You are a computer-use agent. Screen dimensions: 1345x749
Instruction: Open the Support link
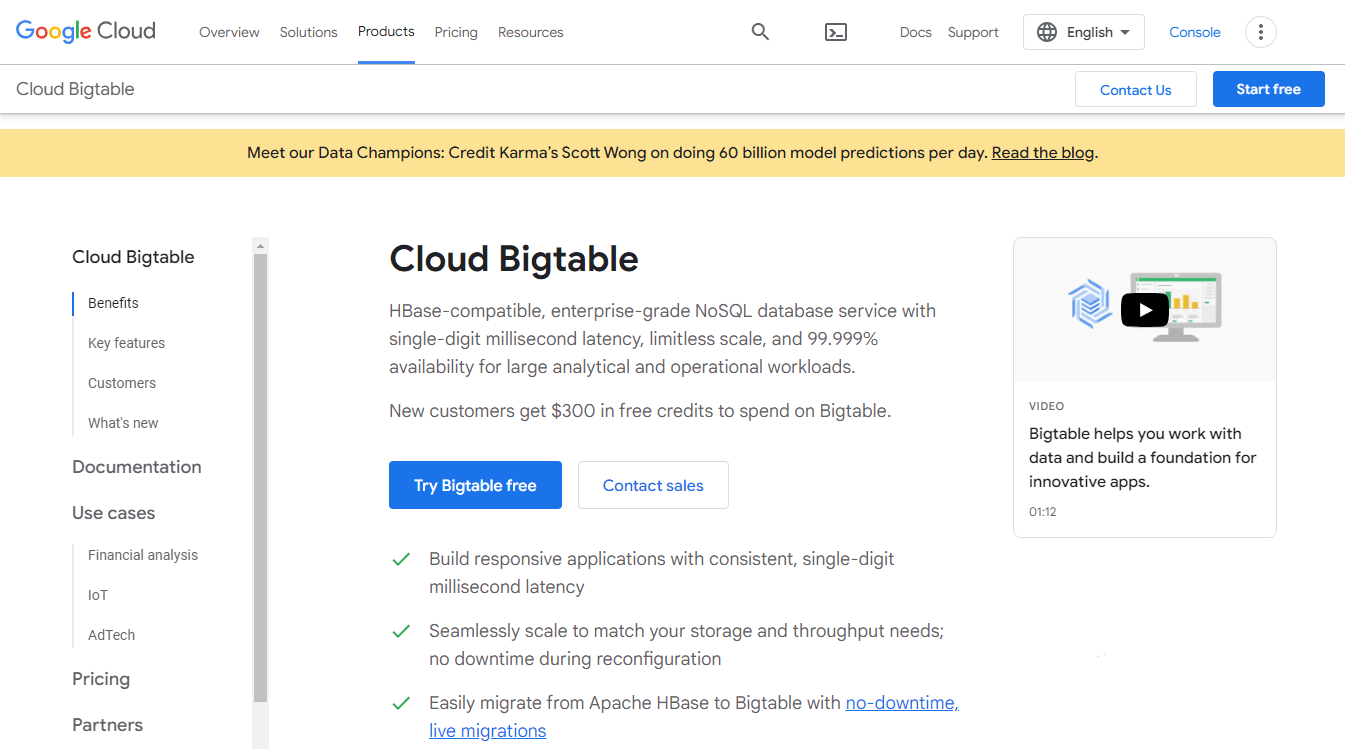pos(973,32)
